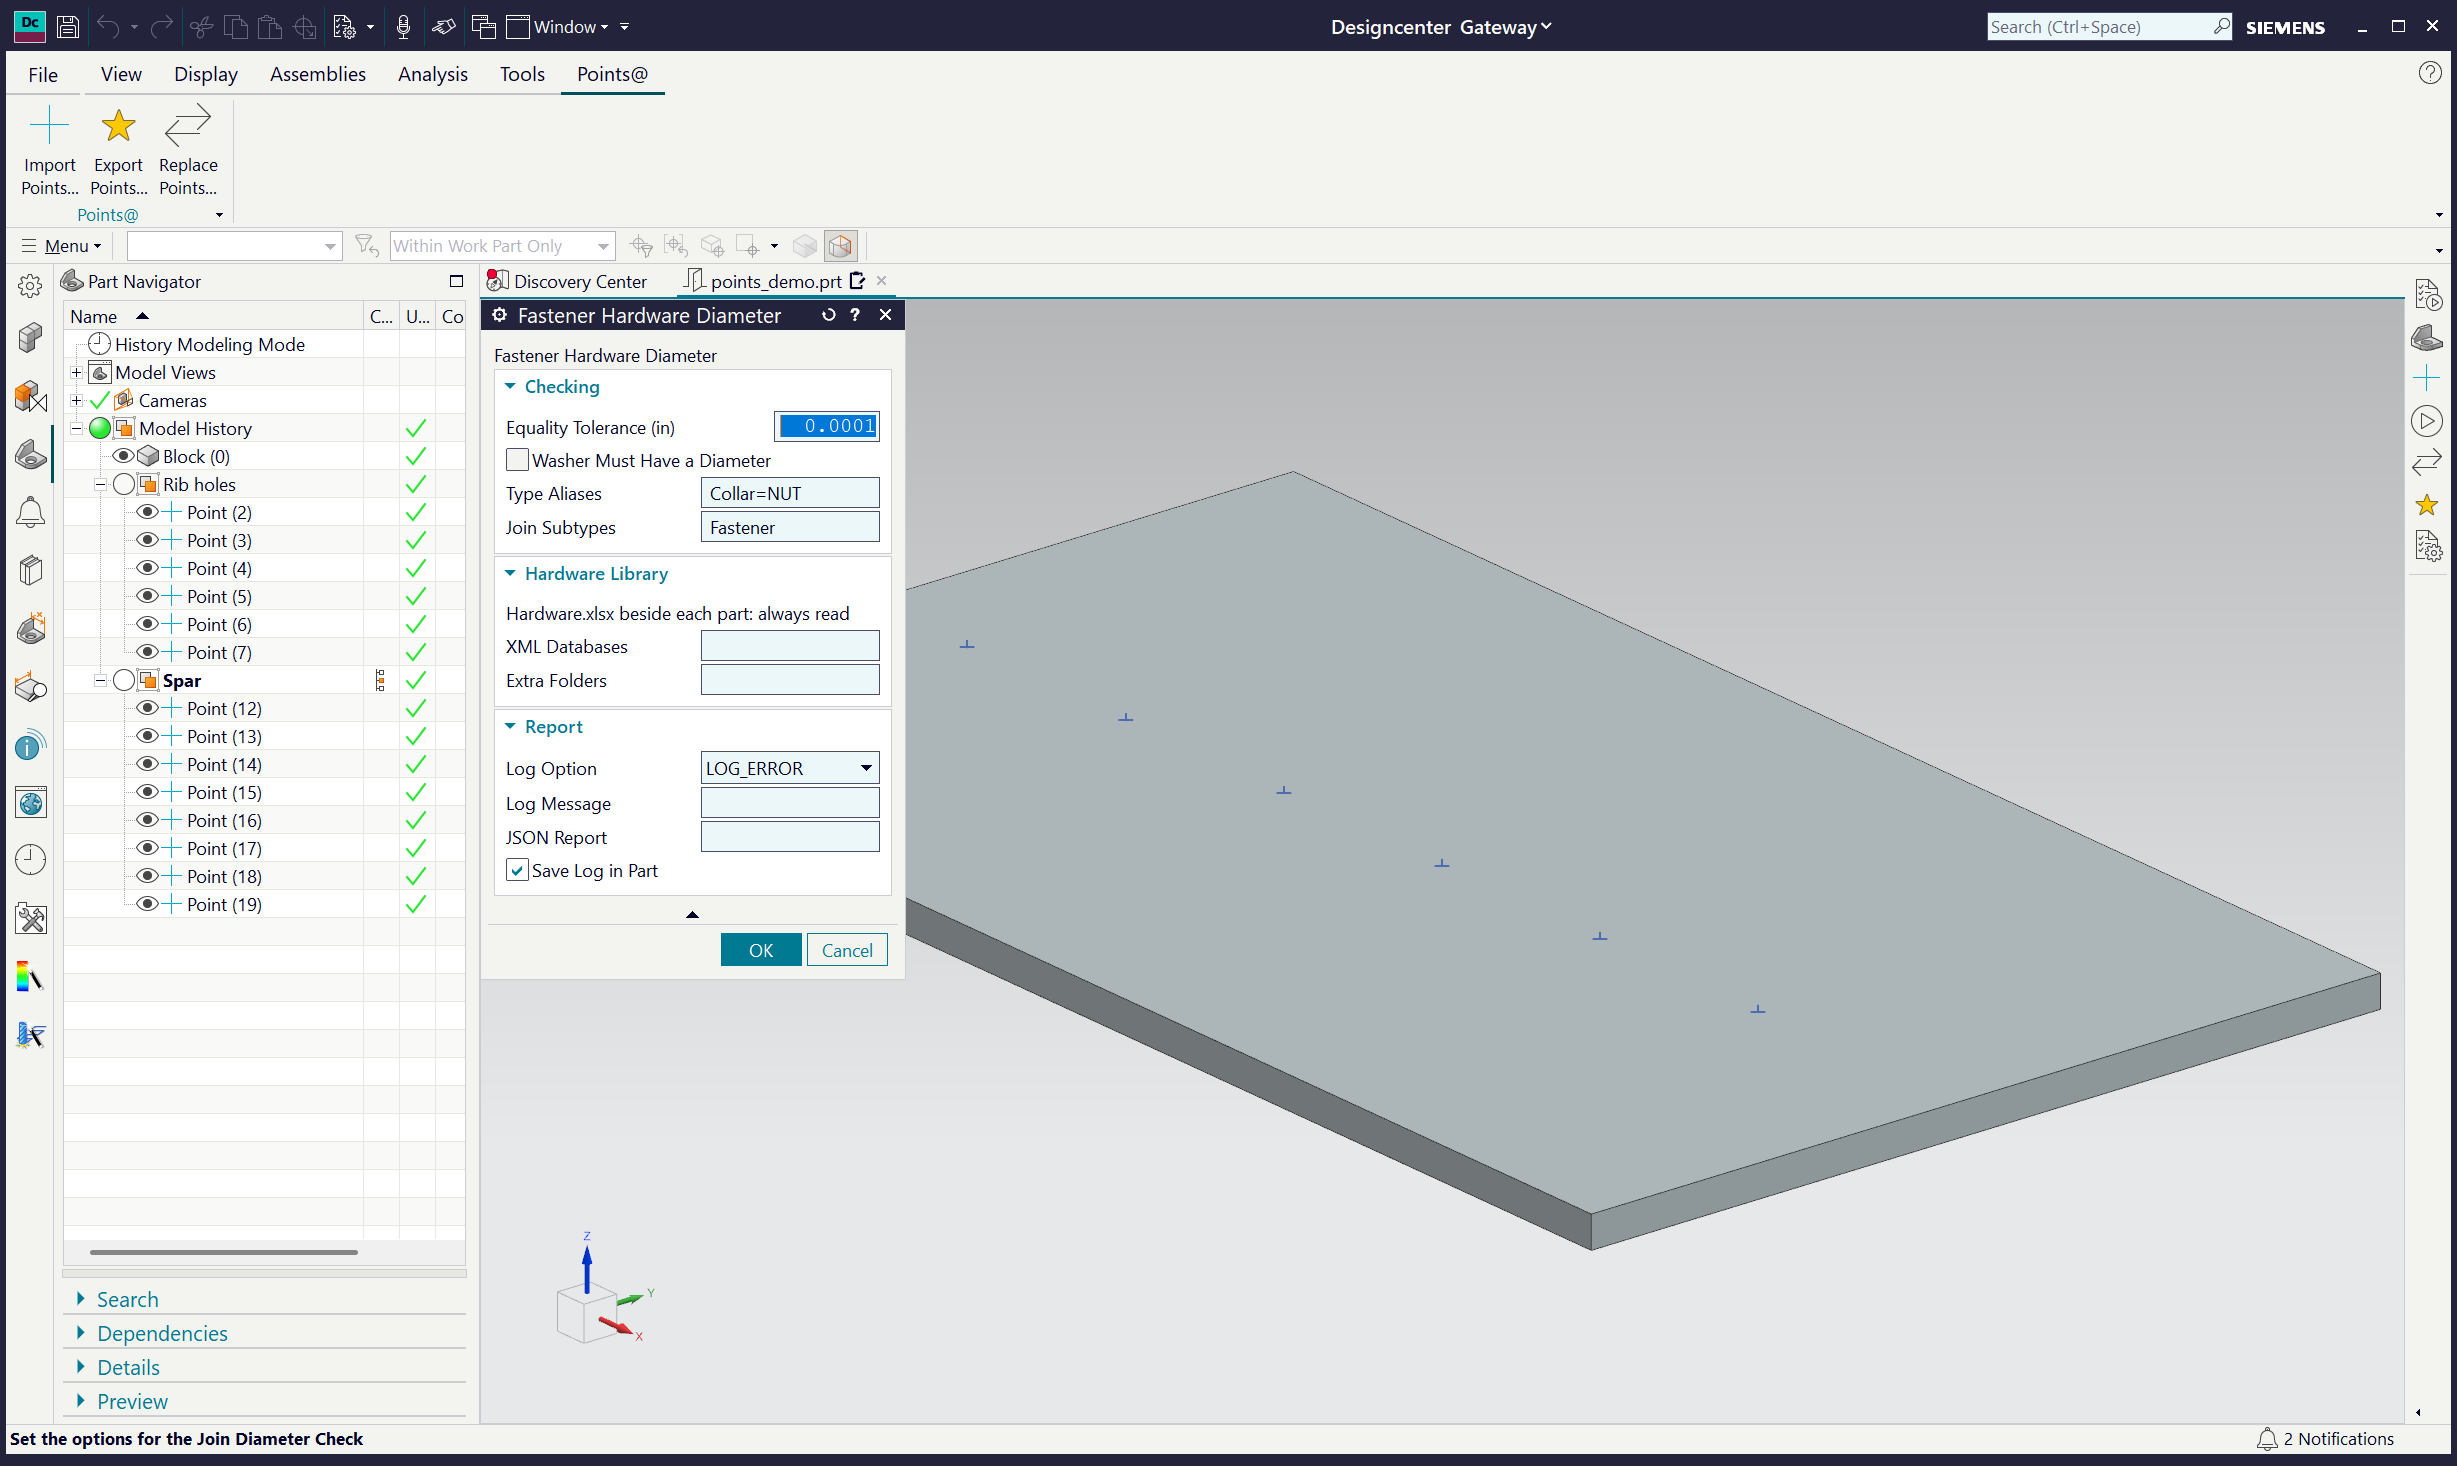Uncheck Save Log in Part

click(517, 871)
